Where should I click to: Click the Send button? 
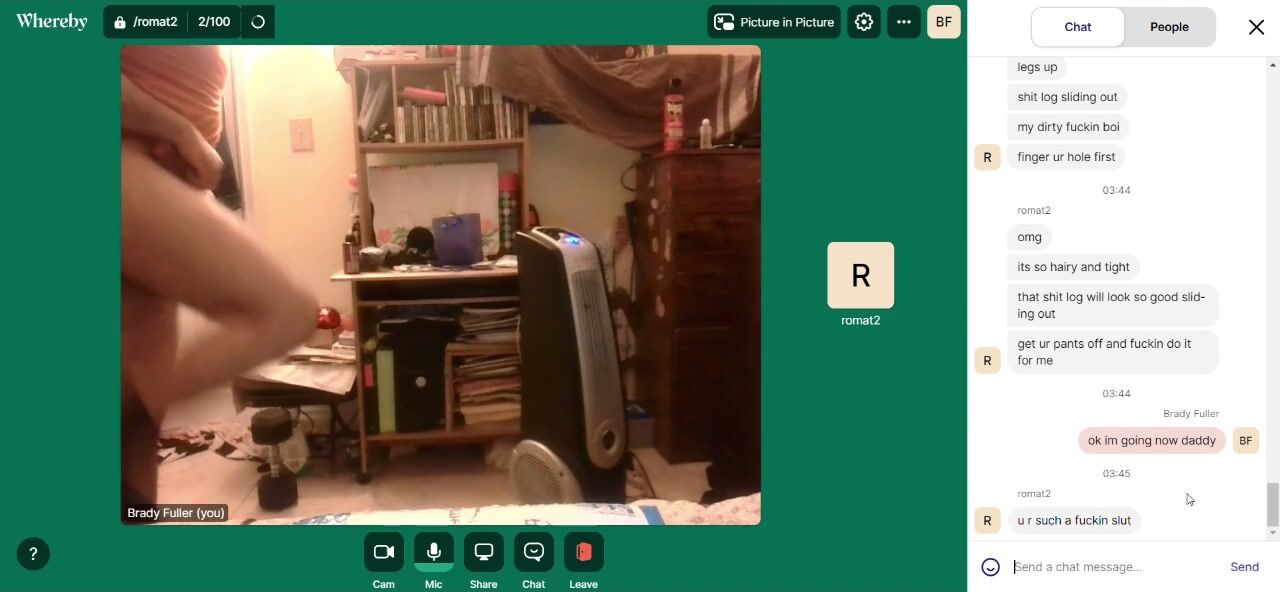click(1244, 567)
